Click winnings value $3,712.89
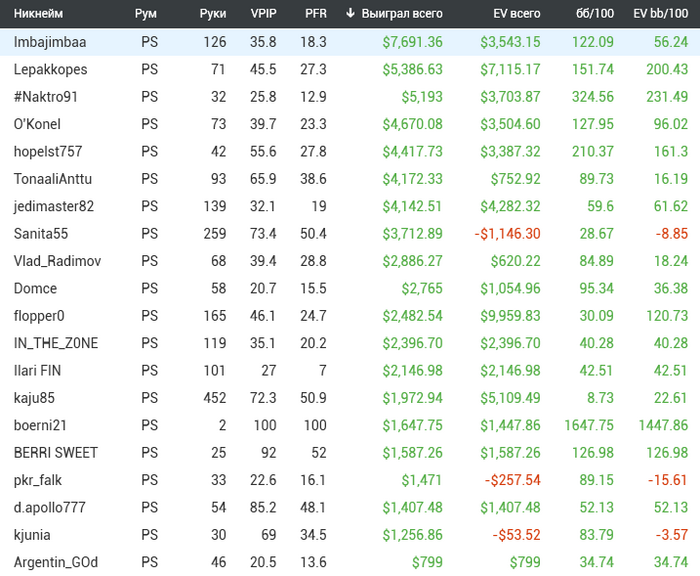Screen dimensions: 700x576 [x=412, y=234]
